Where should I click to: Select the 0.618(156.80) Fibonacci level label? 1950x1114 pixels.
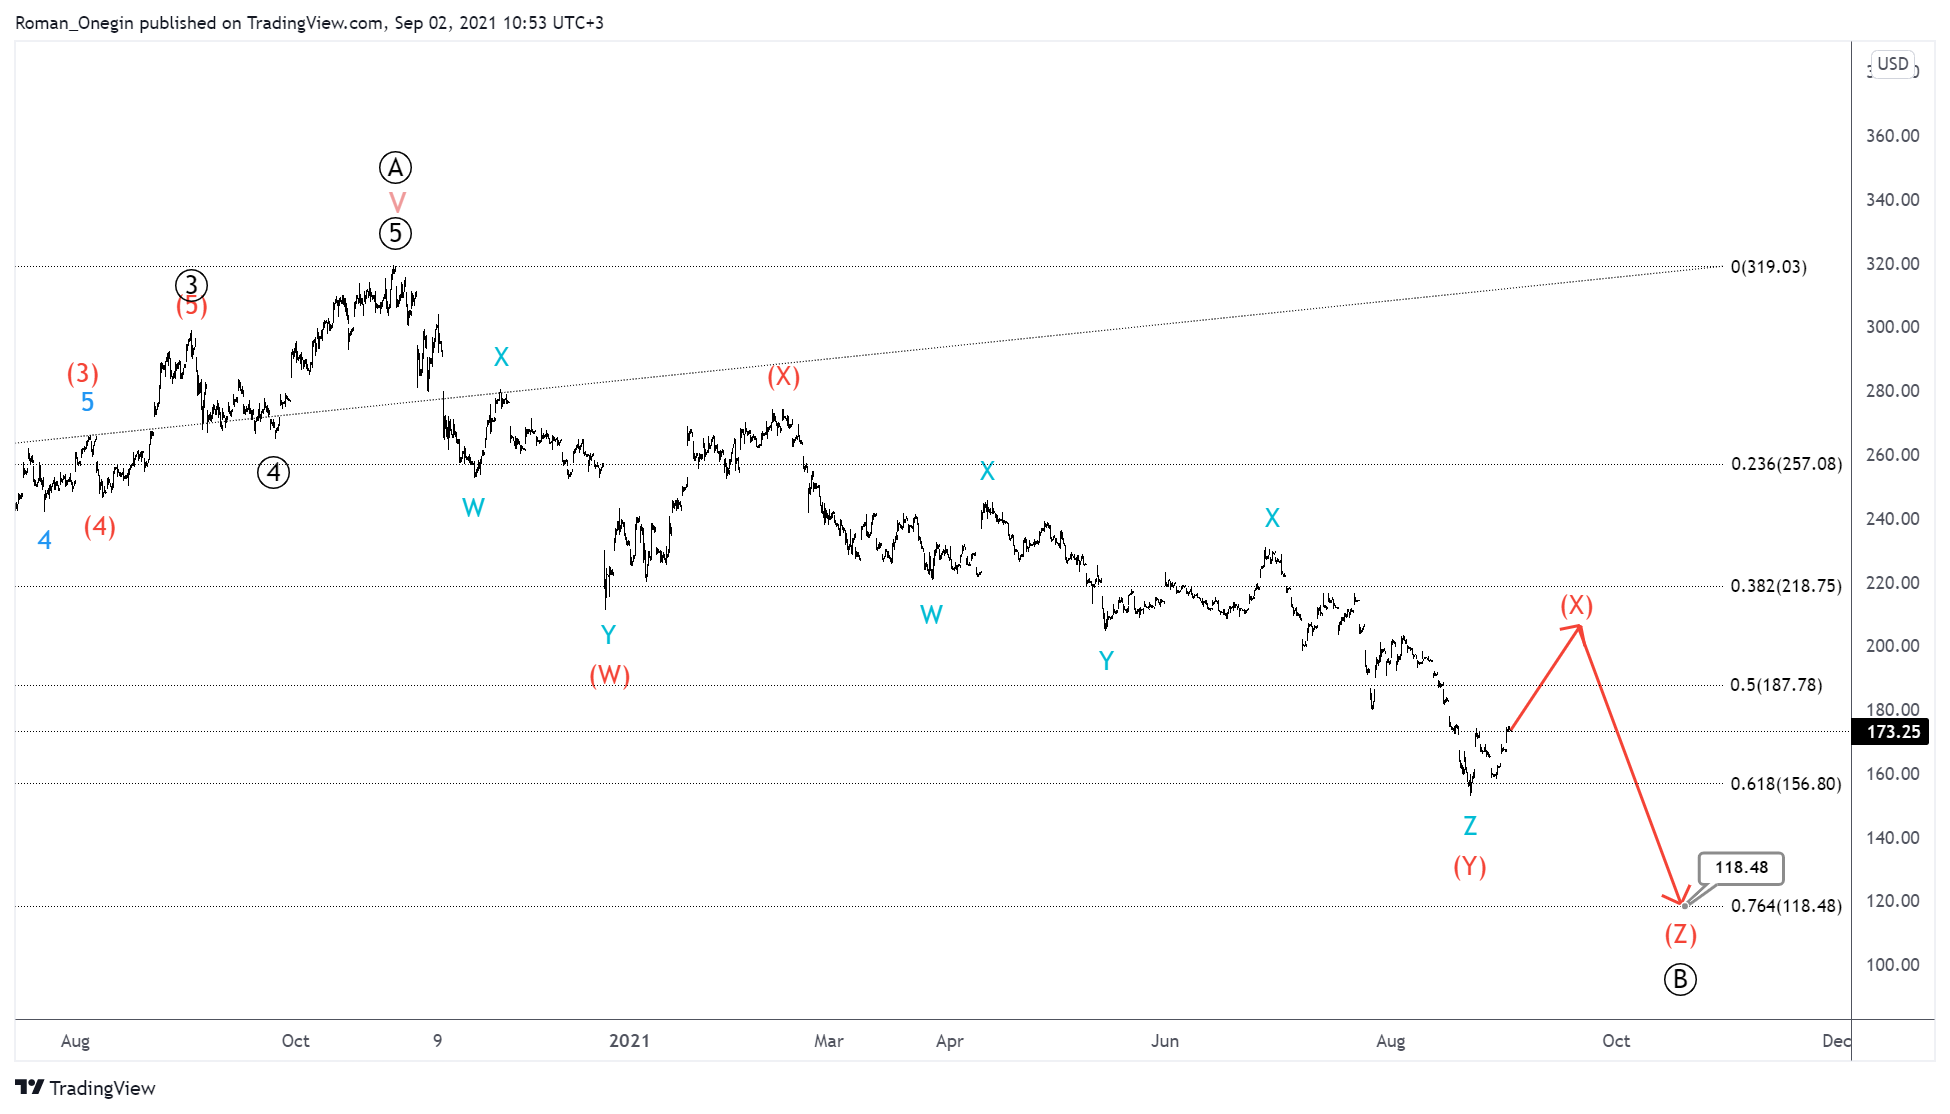pyautogui.click(x=1785, y=784)
